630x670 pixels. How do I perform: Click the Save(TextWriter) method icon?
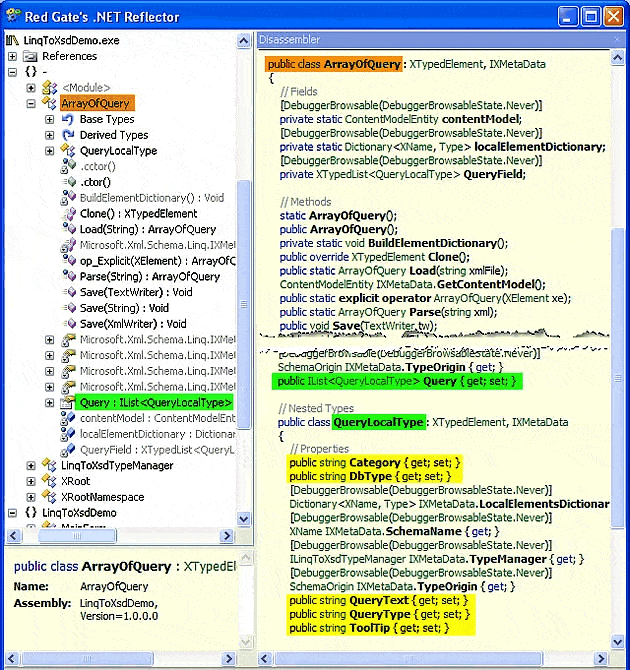pos(70,292)
